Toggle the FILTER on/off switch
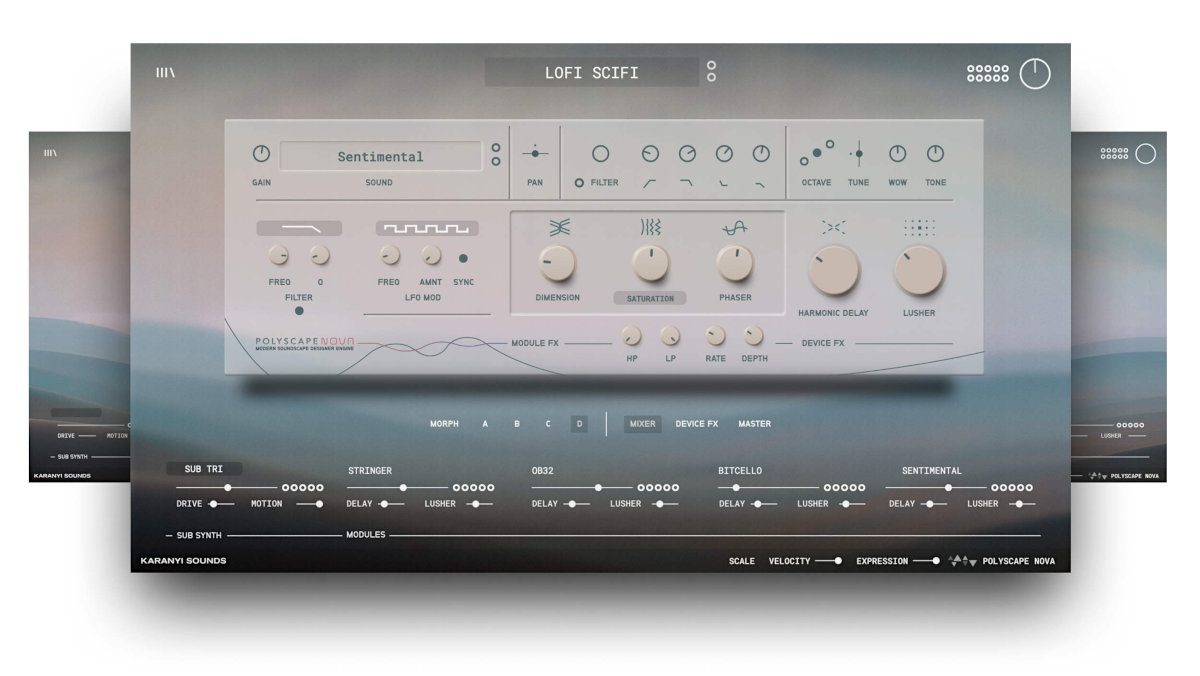This screenshot has height=676, width=1200. tap(579, 182)
